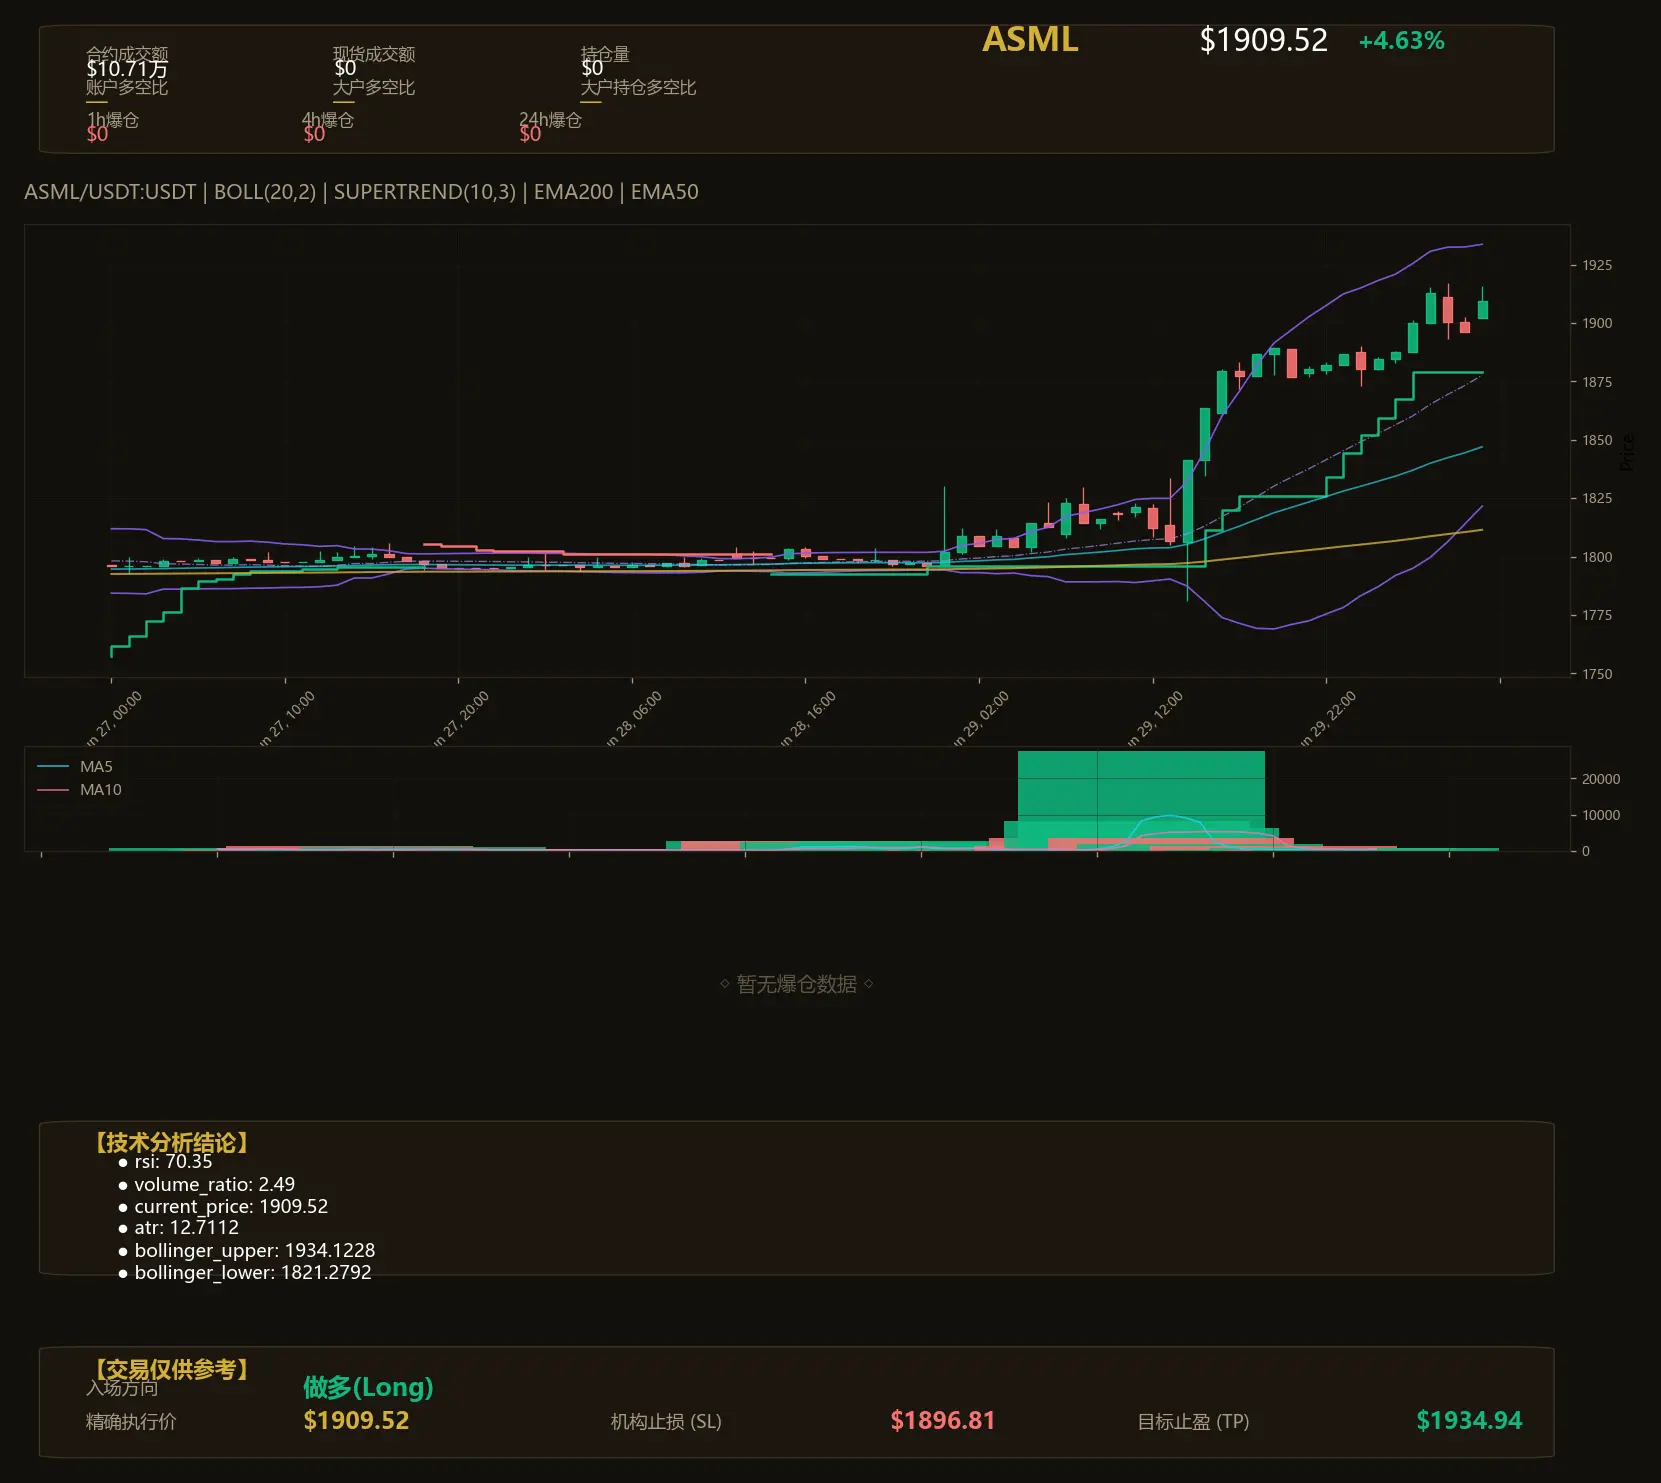Viewport: 1661px width, 1483px height.
Task: Click the 24h爆仓 label
Action: [x=550, y=120]
